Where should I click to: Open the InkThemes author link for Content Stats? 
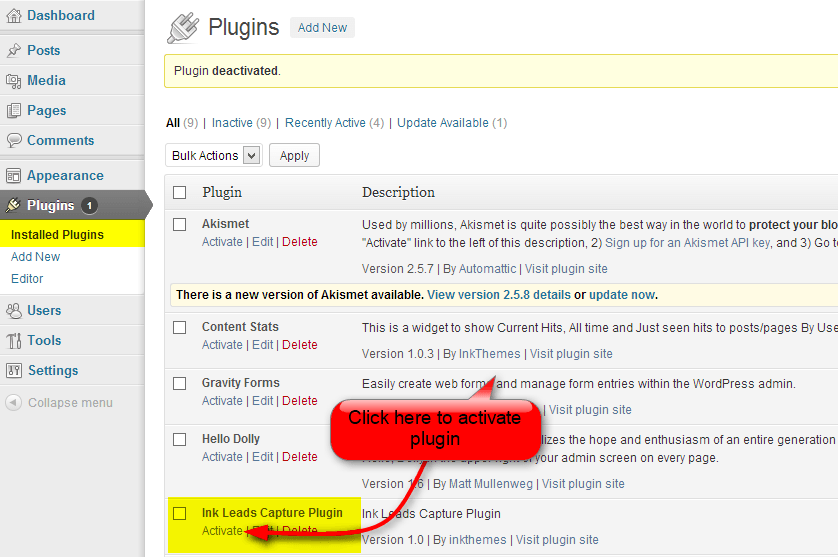tap(490, 354)
